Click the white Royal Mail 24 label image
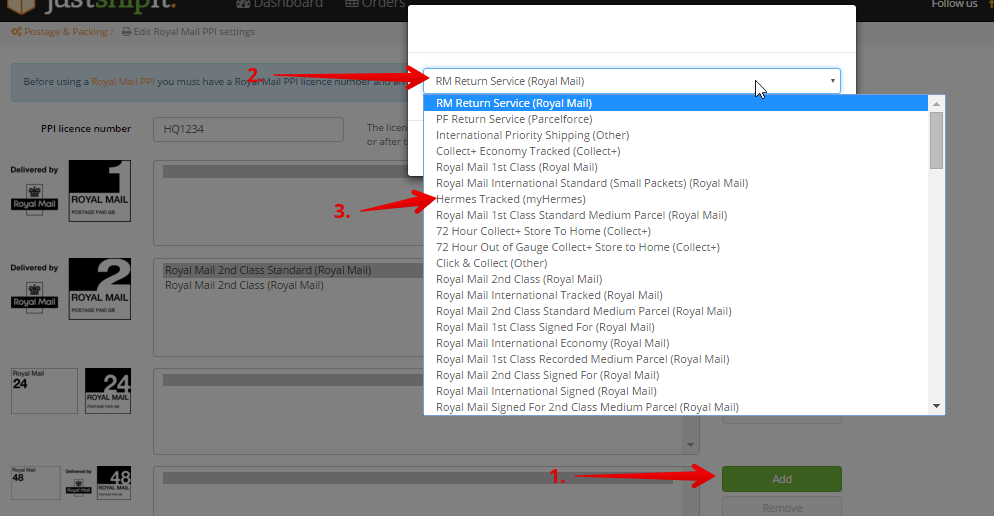This screenshot has height=516, width=994. pos(44,391)
